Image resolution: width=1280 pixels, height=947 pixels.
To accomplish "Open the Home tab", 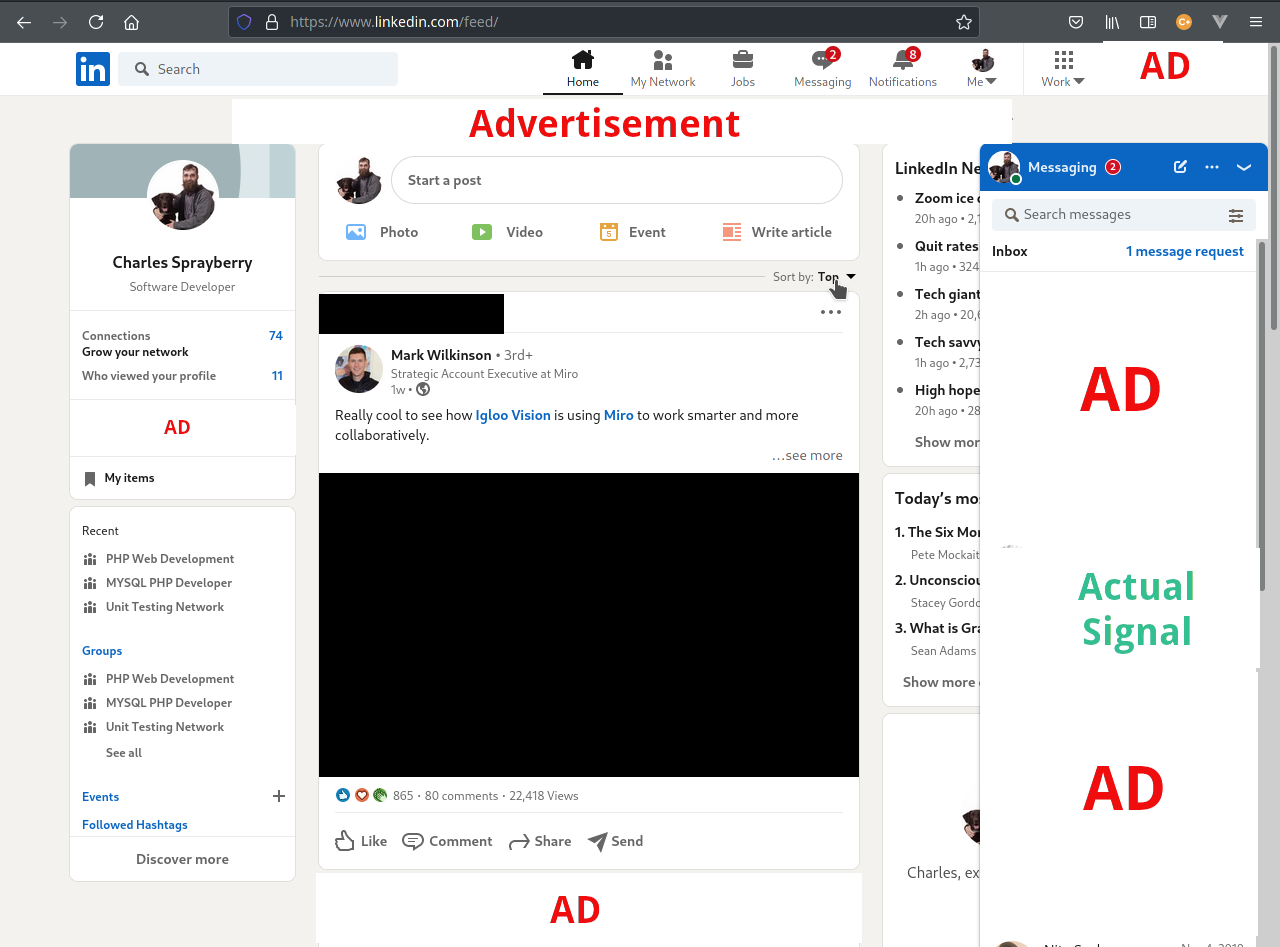I will coord(583,69).
